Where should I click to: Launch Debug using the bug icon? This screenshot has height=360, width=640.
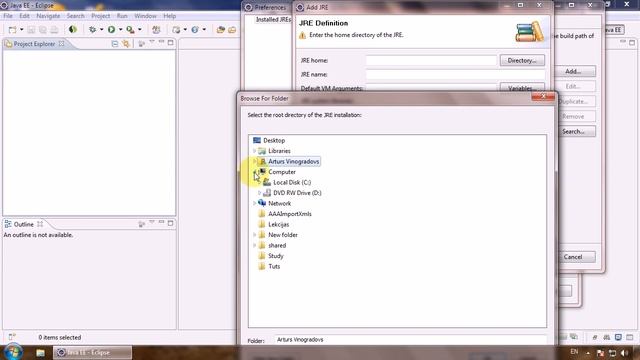93,30
